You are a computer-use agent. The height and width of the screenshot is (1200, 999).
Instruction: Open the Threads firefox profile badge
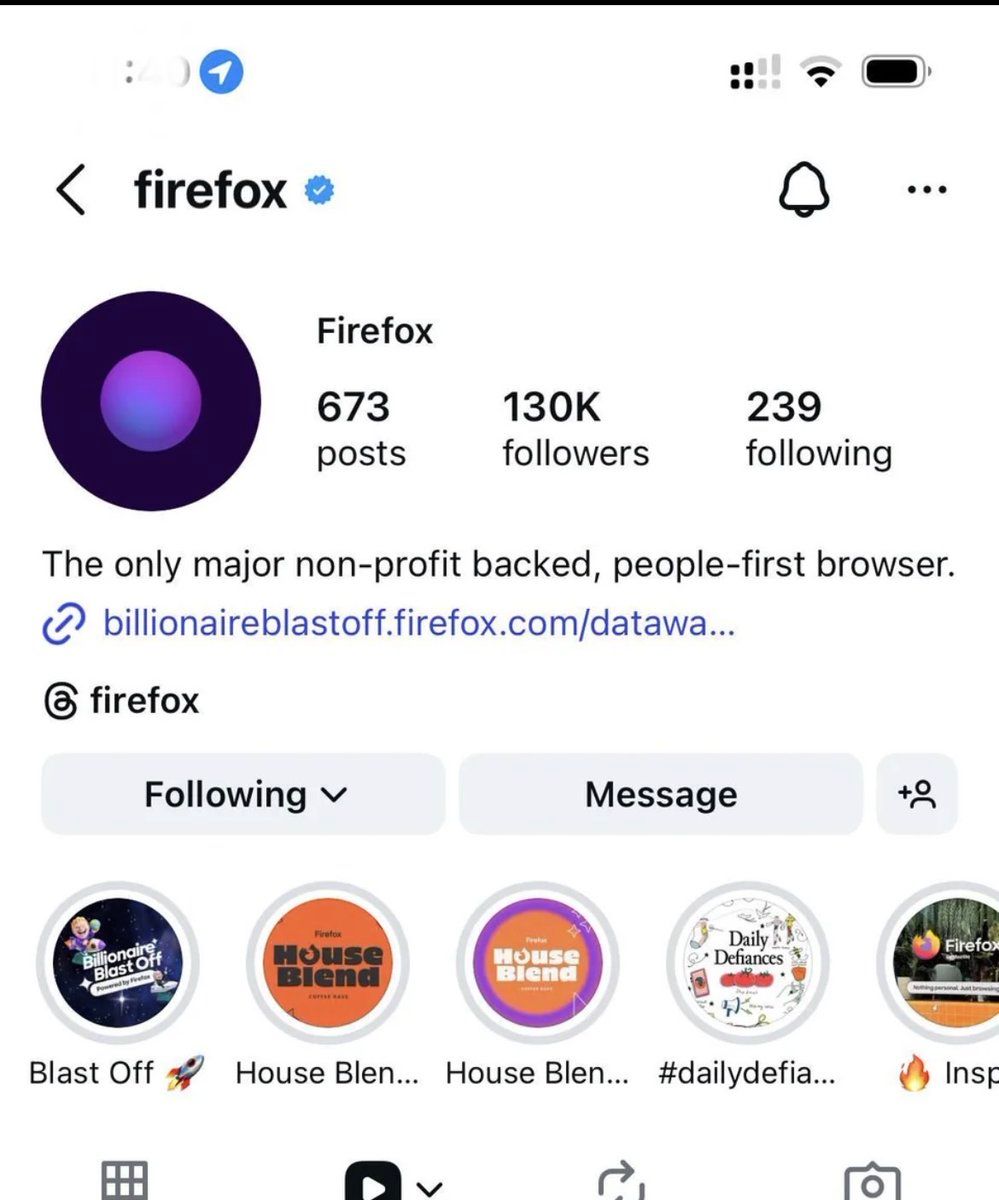click(122, 701)
